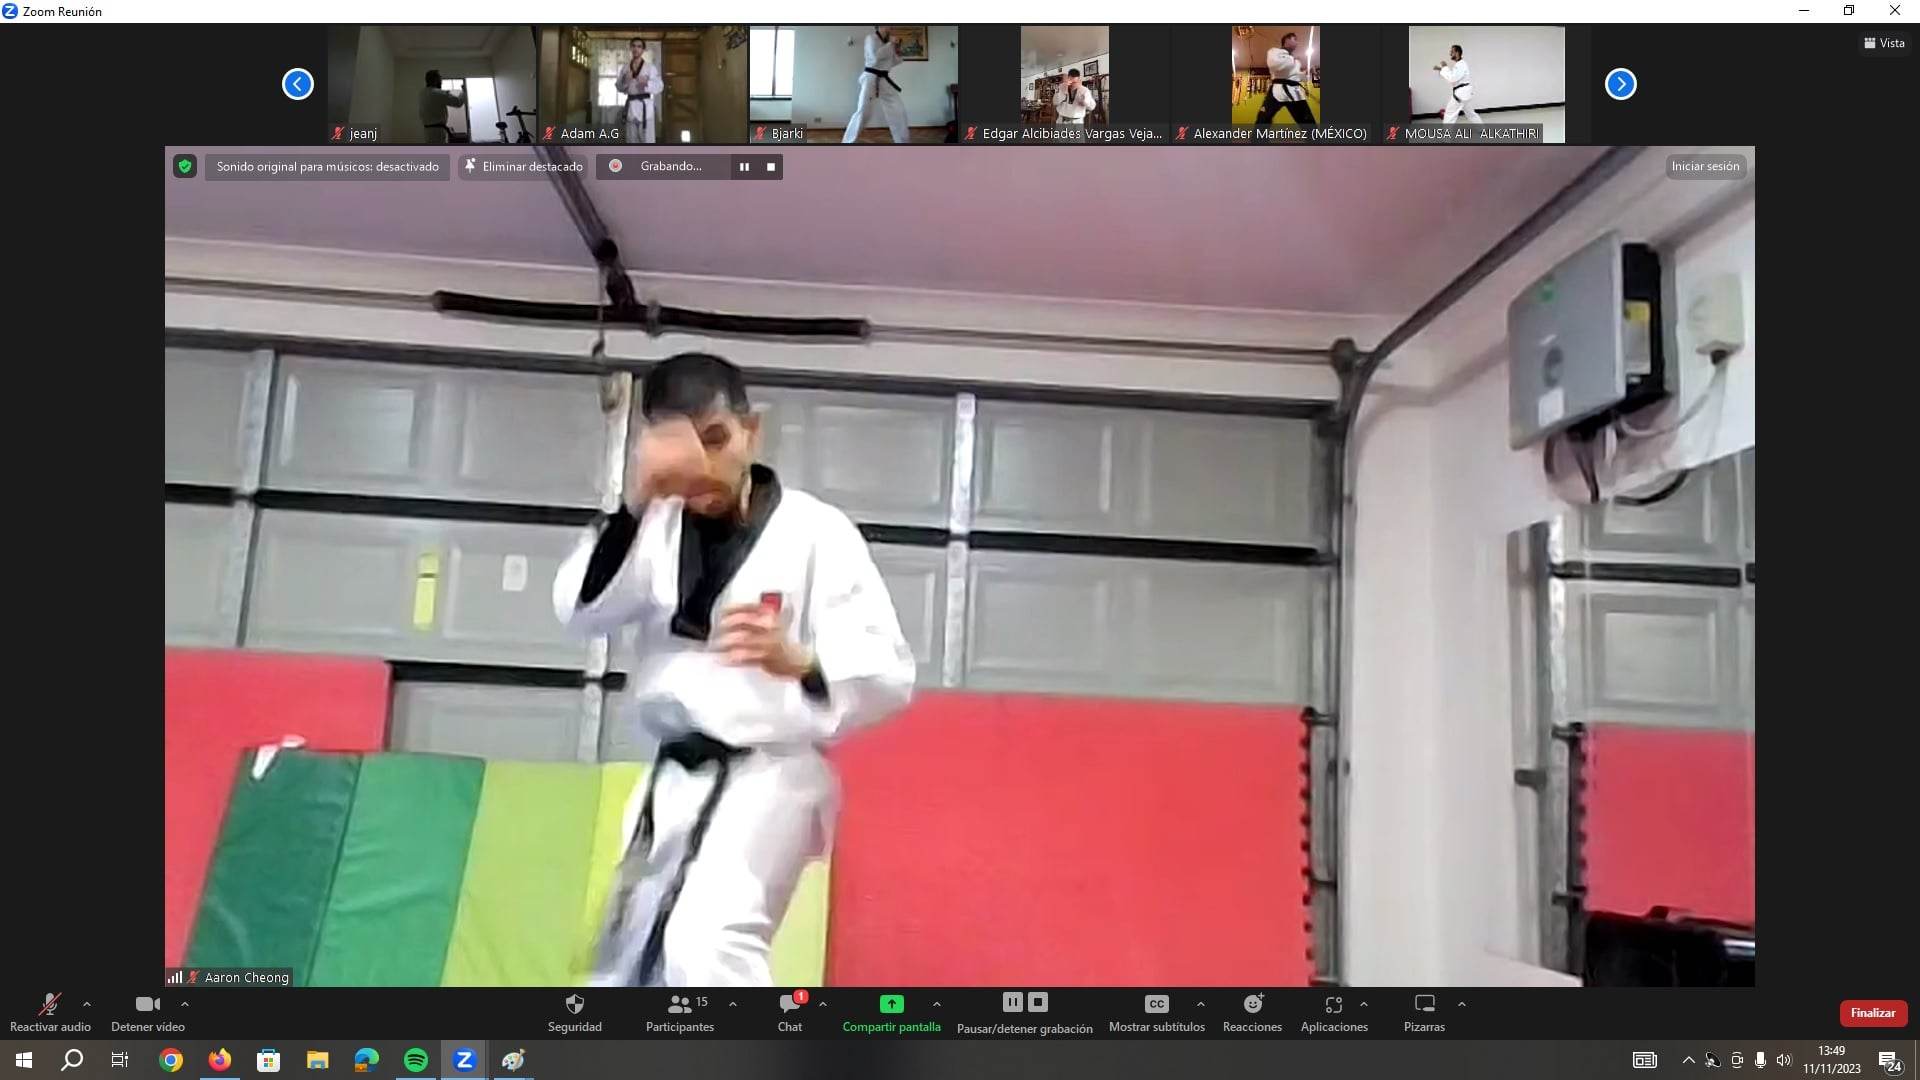Stop recording in bottom toolbar
This screenshot has height=1080, width=1920.
1038,1002
